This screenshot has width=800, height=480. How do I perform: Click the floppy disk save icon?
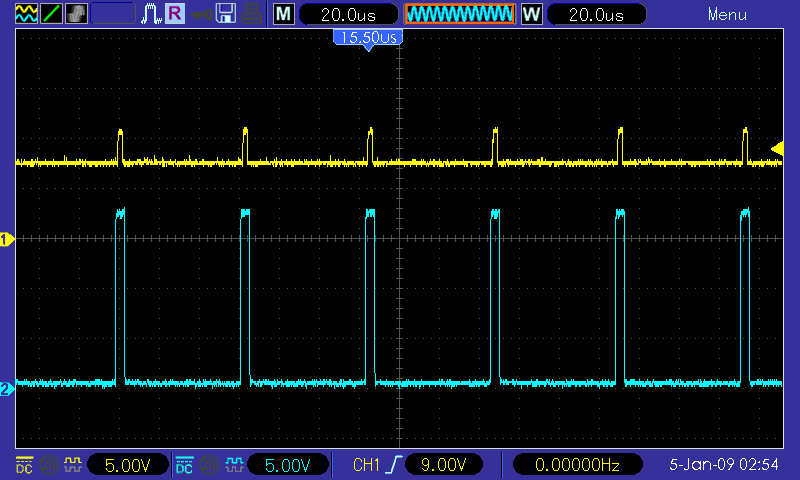pyautogui.click(x=226, y=14)
